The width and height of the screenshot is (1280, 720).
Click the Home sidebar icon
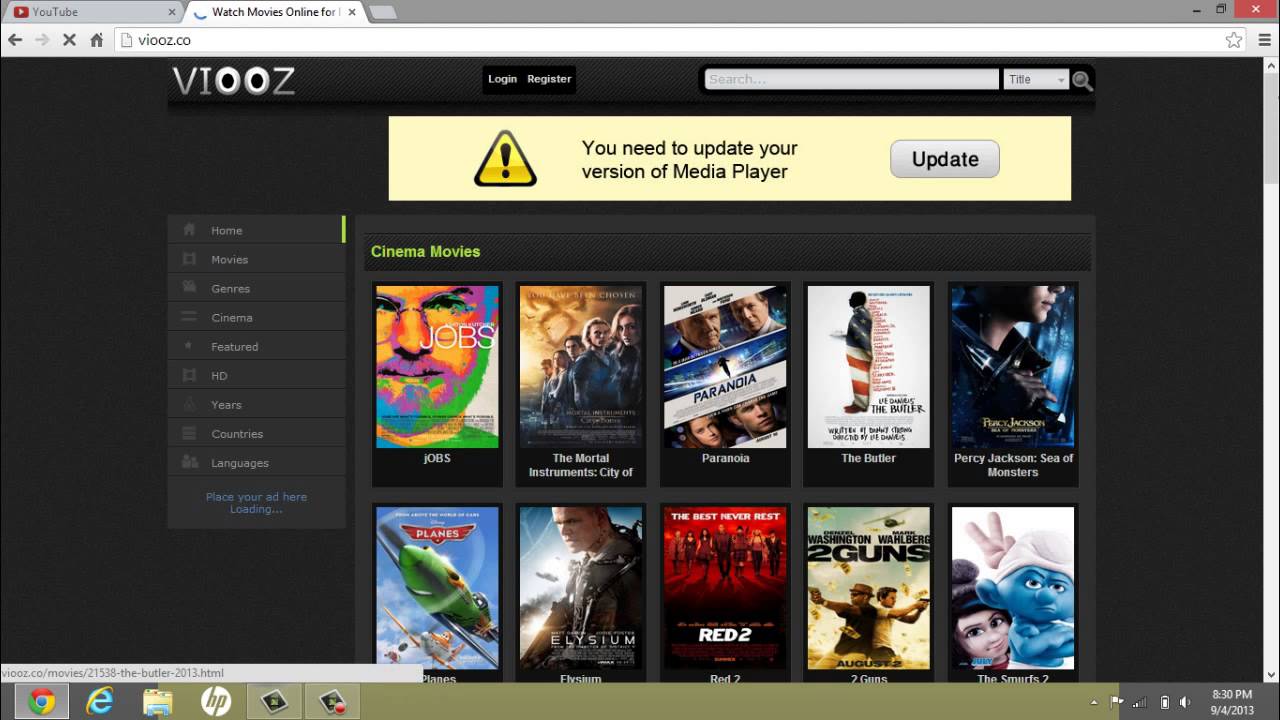[x=189, y=230]
